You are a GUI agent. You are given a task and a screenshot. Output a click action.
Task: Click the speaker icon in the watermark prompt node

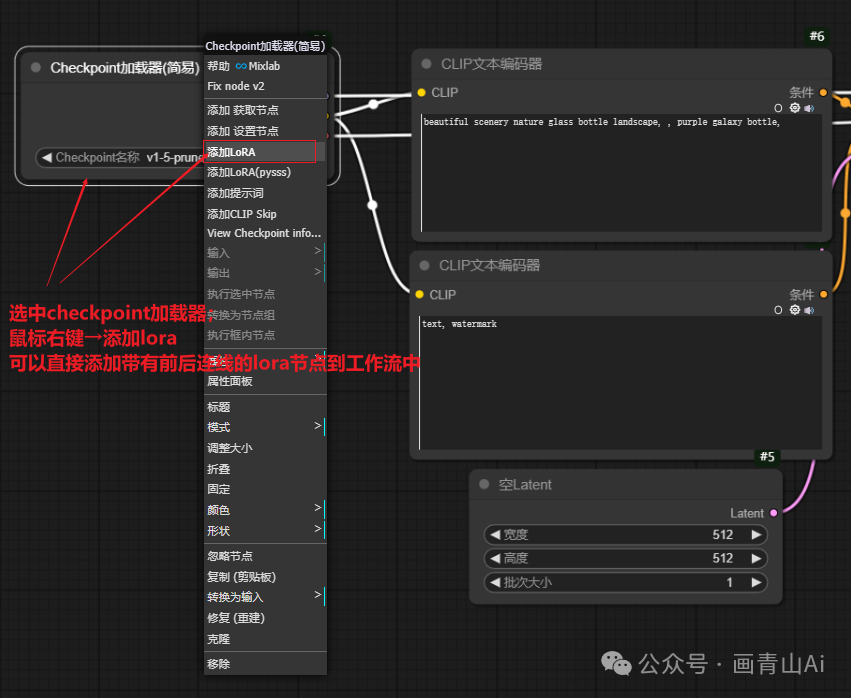click(809, 310)
